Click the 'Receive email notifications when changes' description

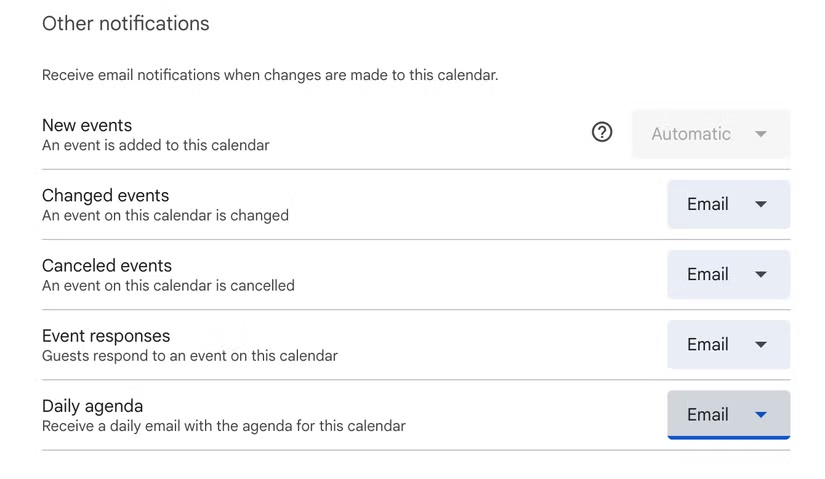point(270,75)
